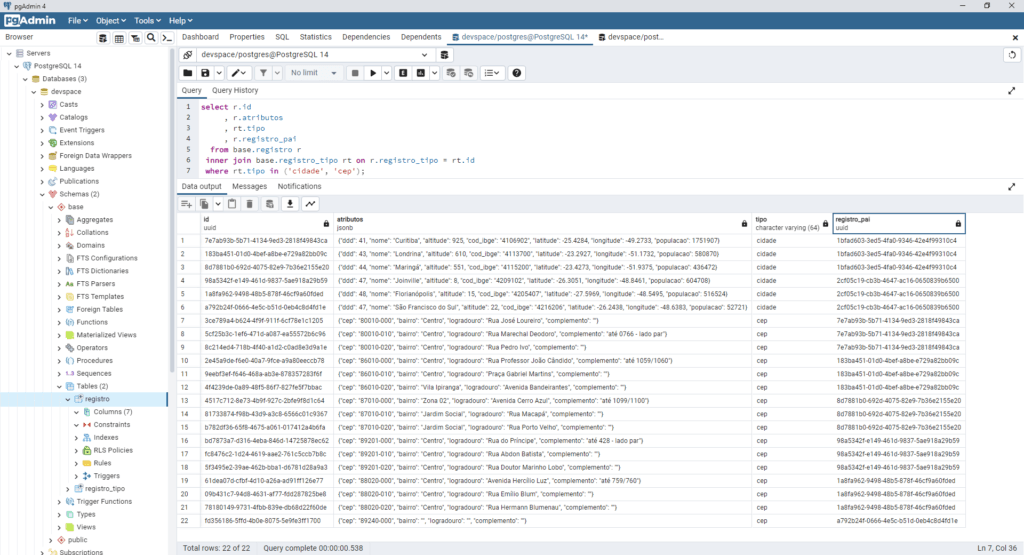Click the atributos column header
This screenshot has width=1024, height=555.
[x=541, y=223]
